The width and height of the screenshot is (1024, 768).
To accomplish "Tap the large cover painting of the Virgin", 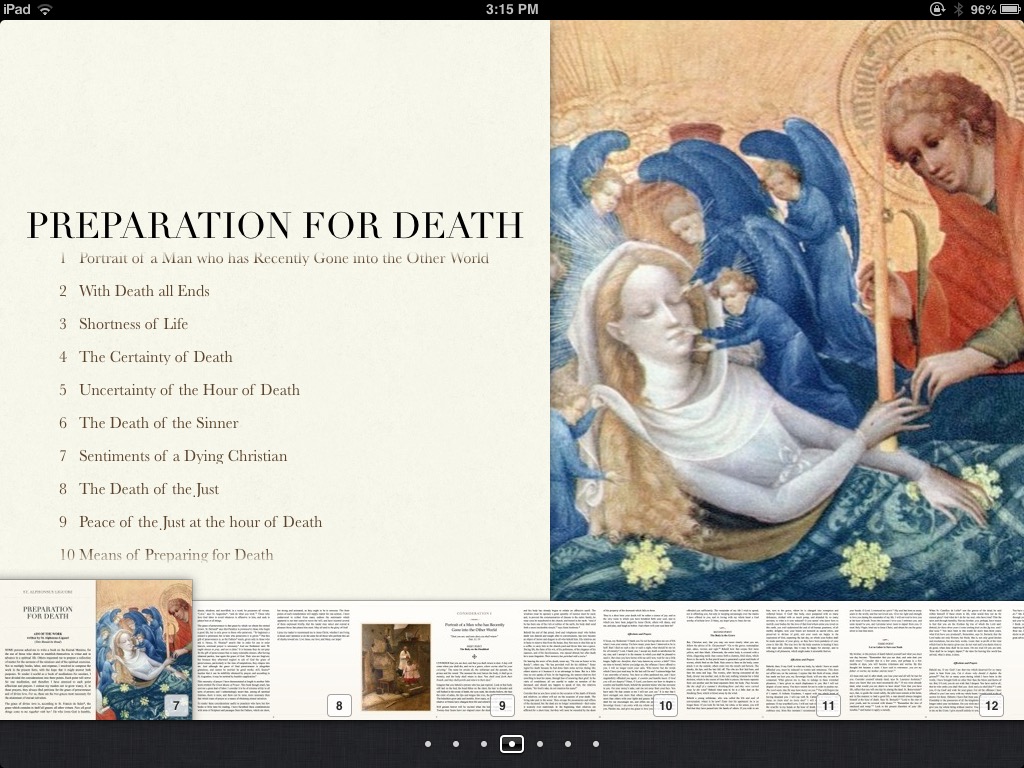I will point(787,310).
